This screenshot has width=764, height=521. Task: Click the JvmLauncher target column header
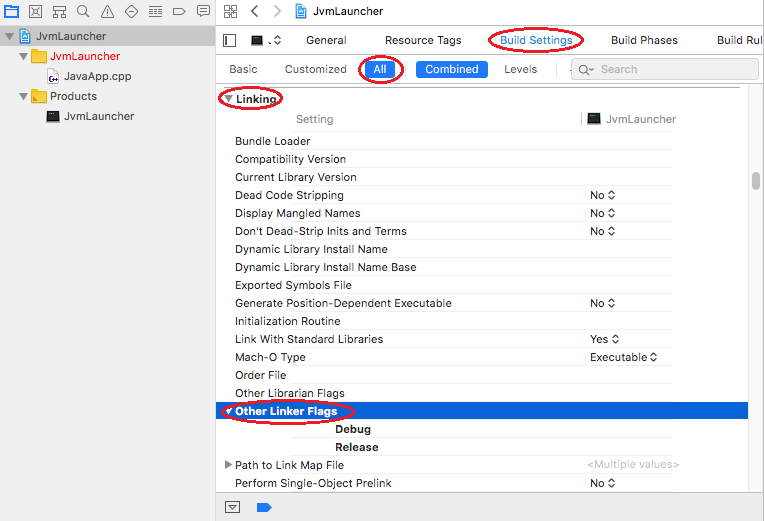(632, 119)
